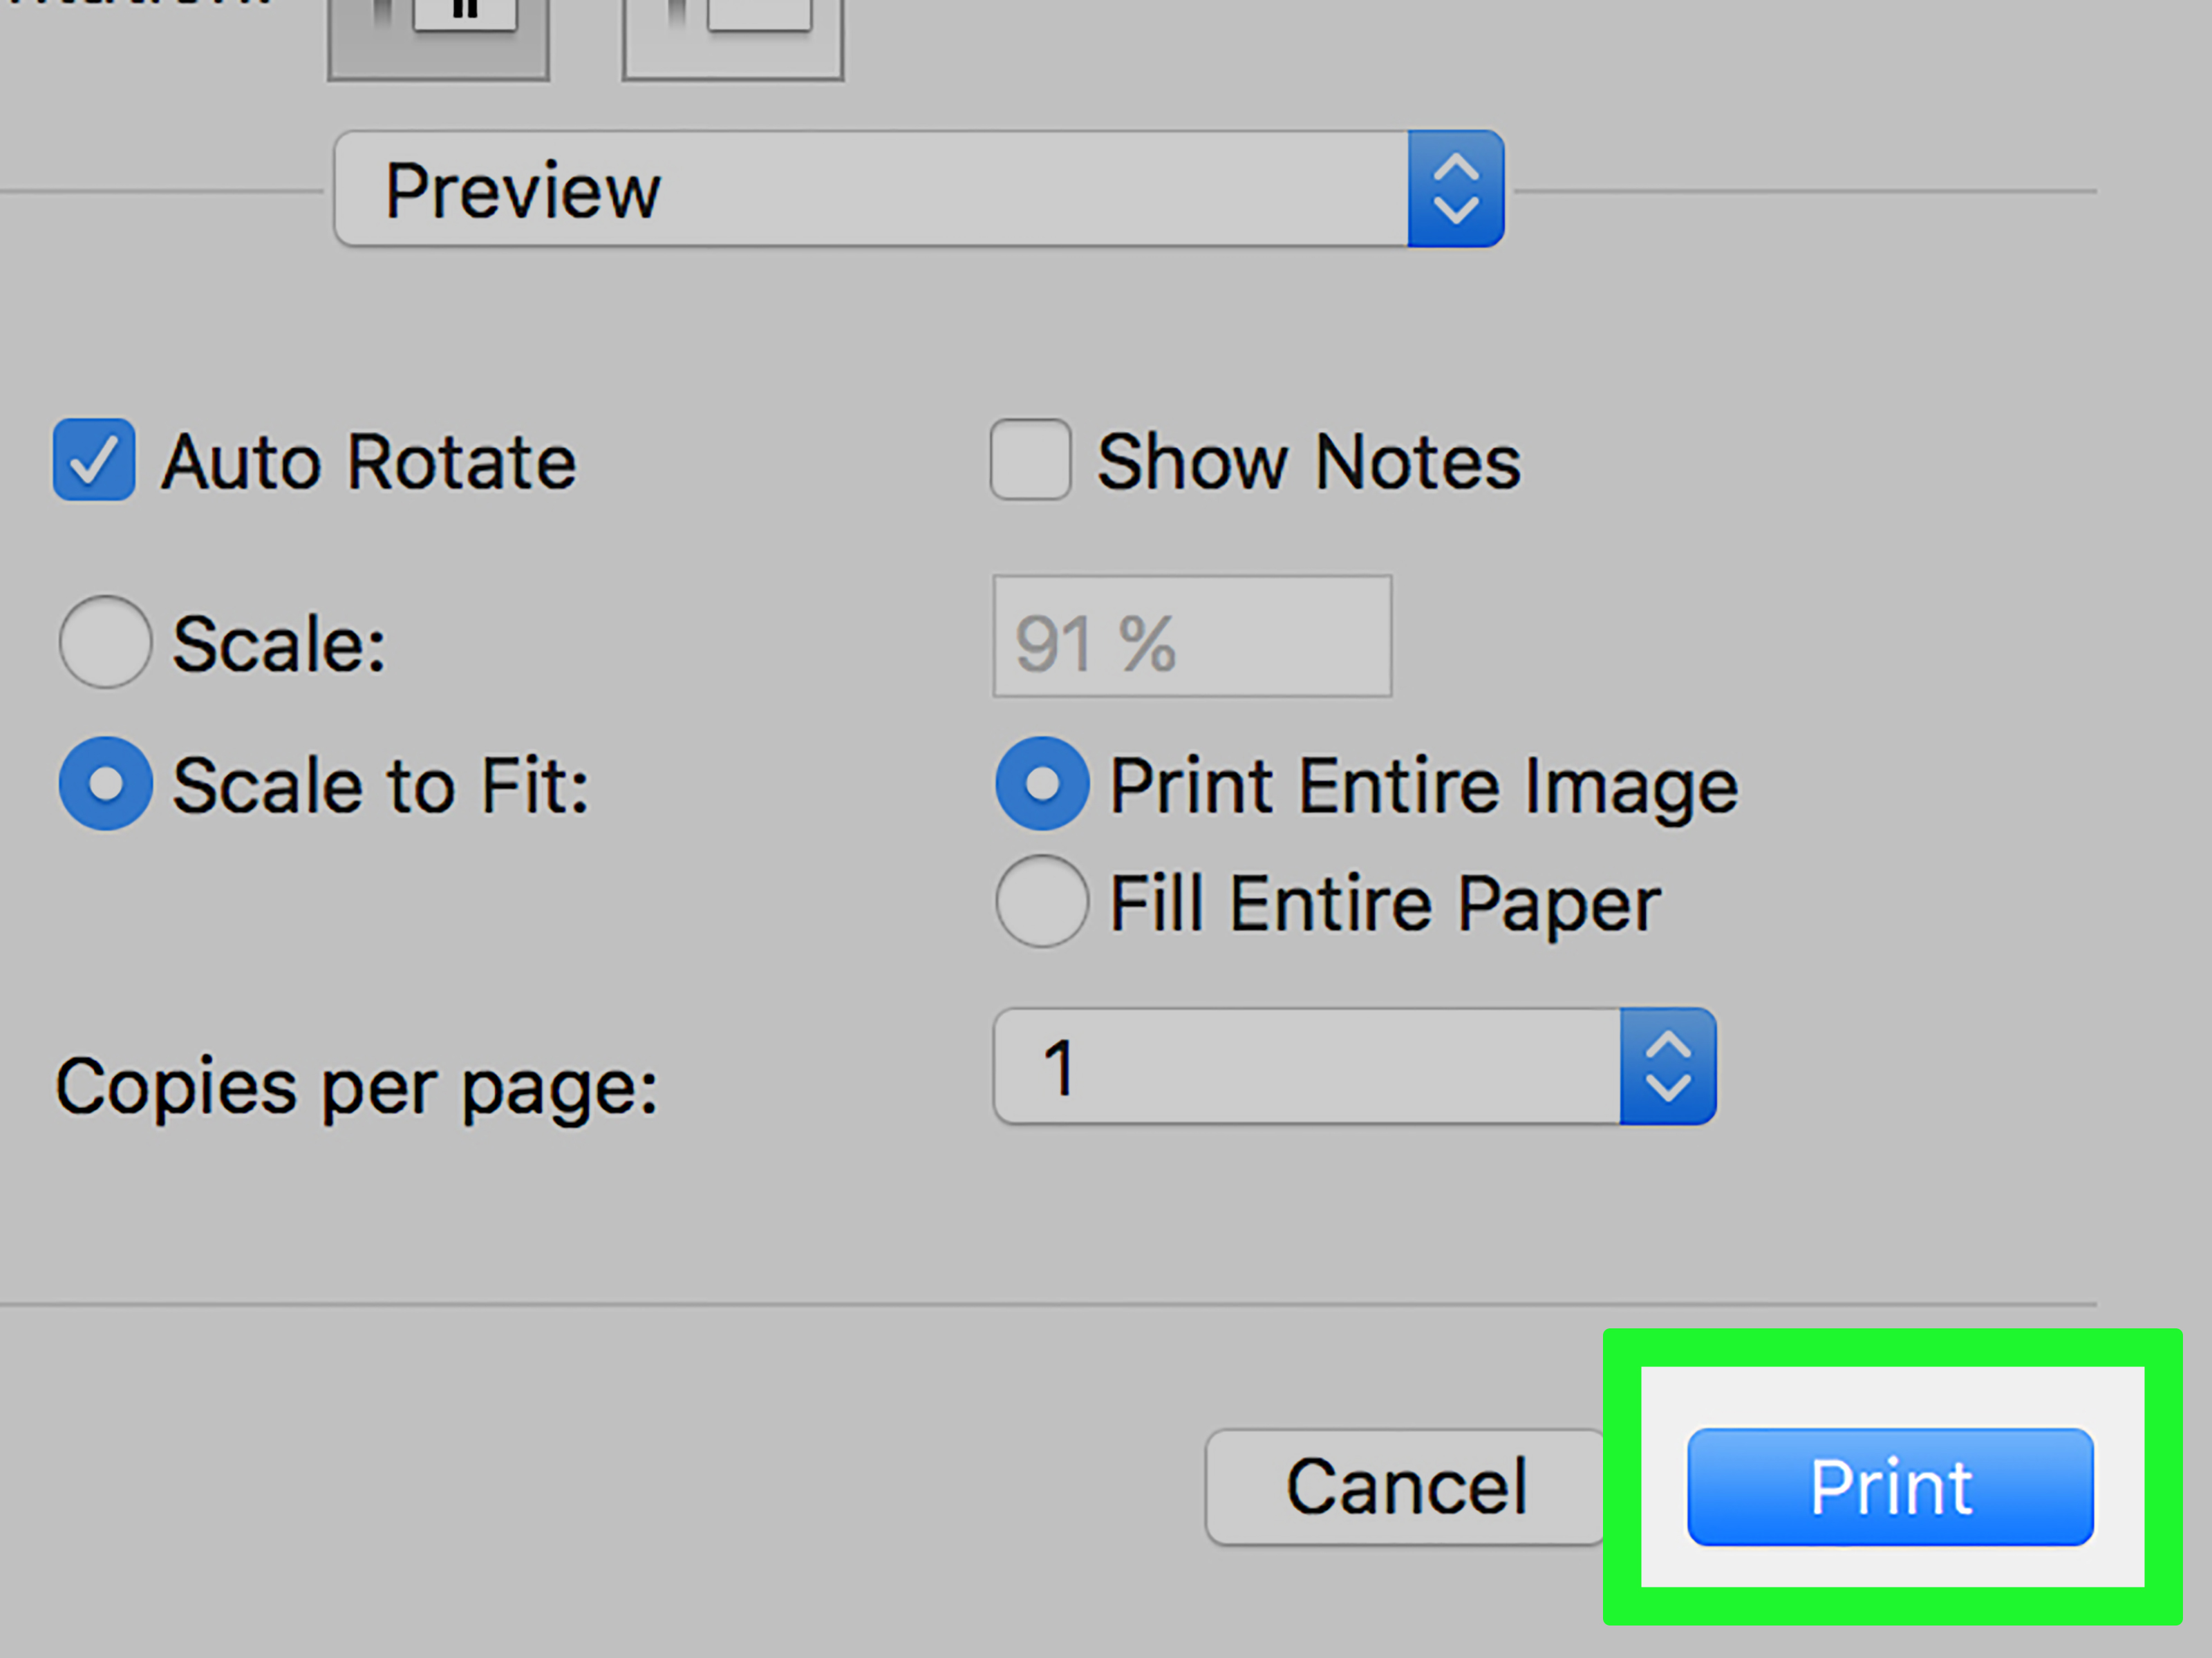Open the Copies per page dropdown
2212x1658 pixels.
tap(1355, 1066)
